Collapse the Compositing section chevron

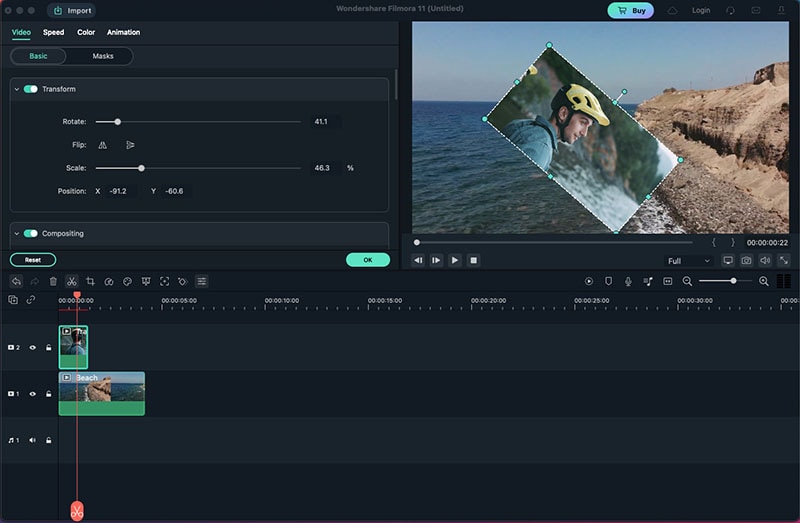(x=17, y=233)
